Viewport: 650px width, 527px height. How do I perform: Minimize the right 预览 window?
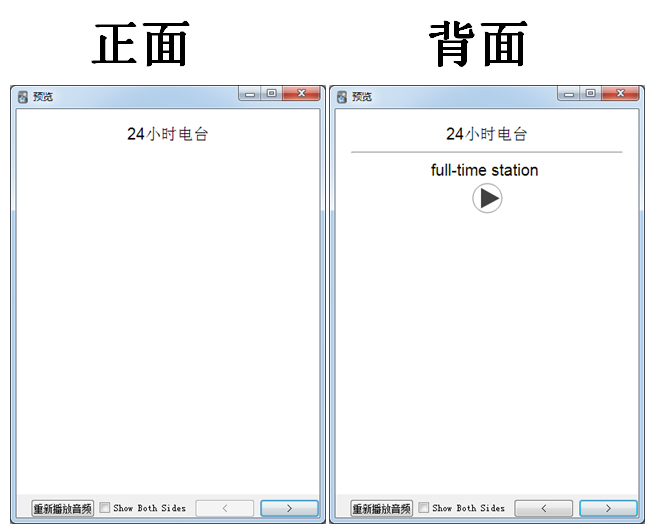pos(568,94)
